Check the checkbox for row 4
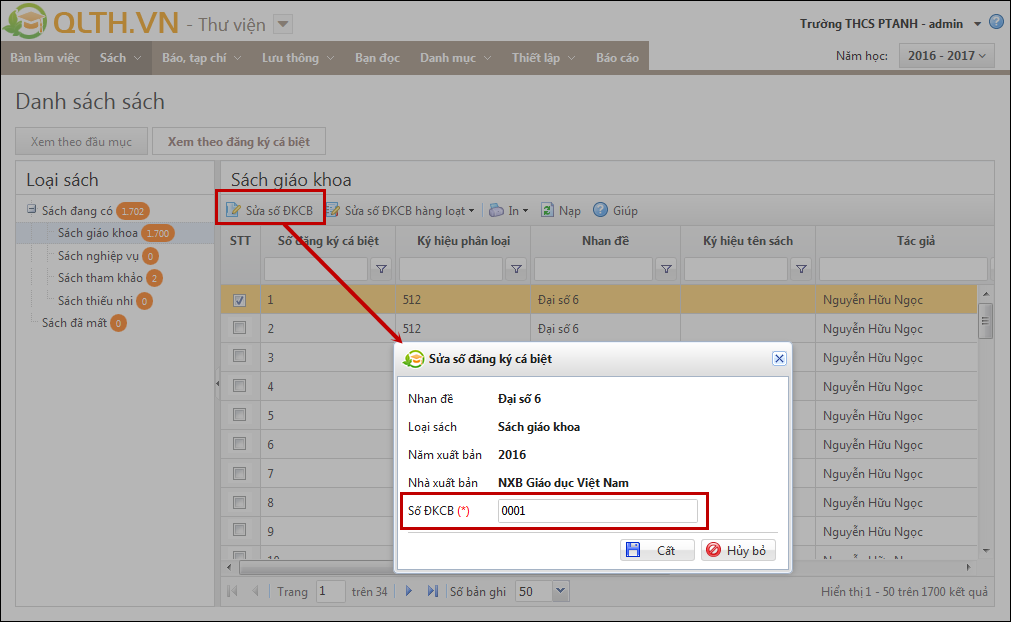The image size is (1011, 622). (x=239, y=385)
